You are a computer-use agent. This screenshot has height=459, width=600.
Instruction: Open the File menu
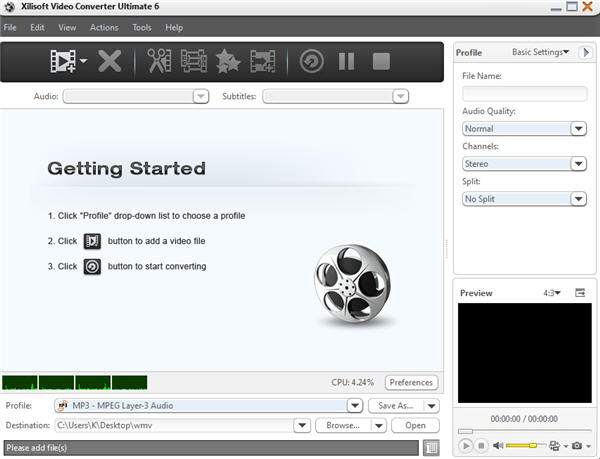(10, 28)
